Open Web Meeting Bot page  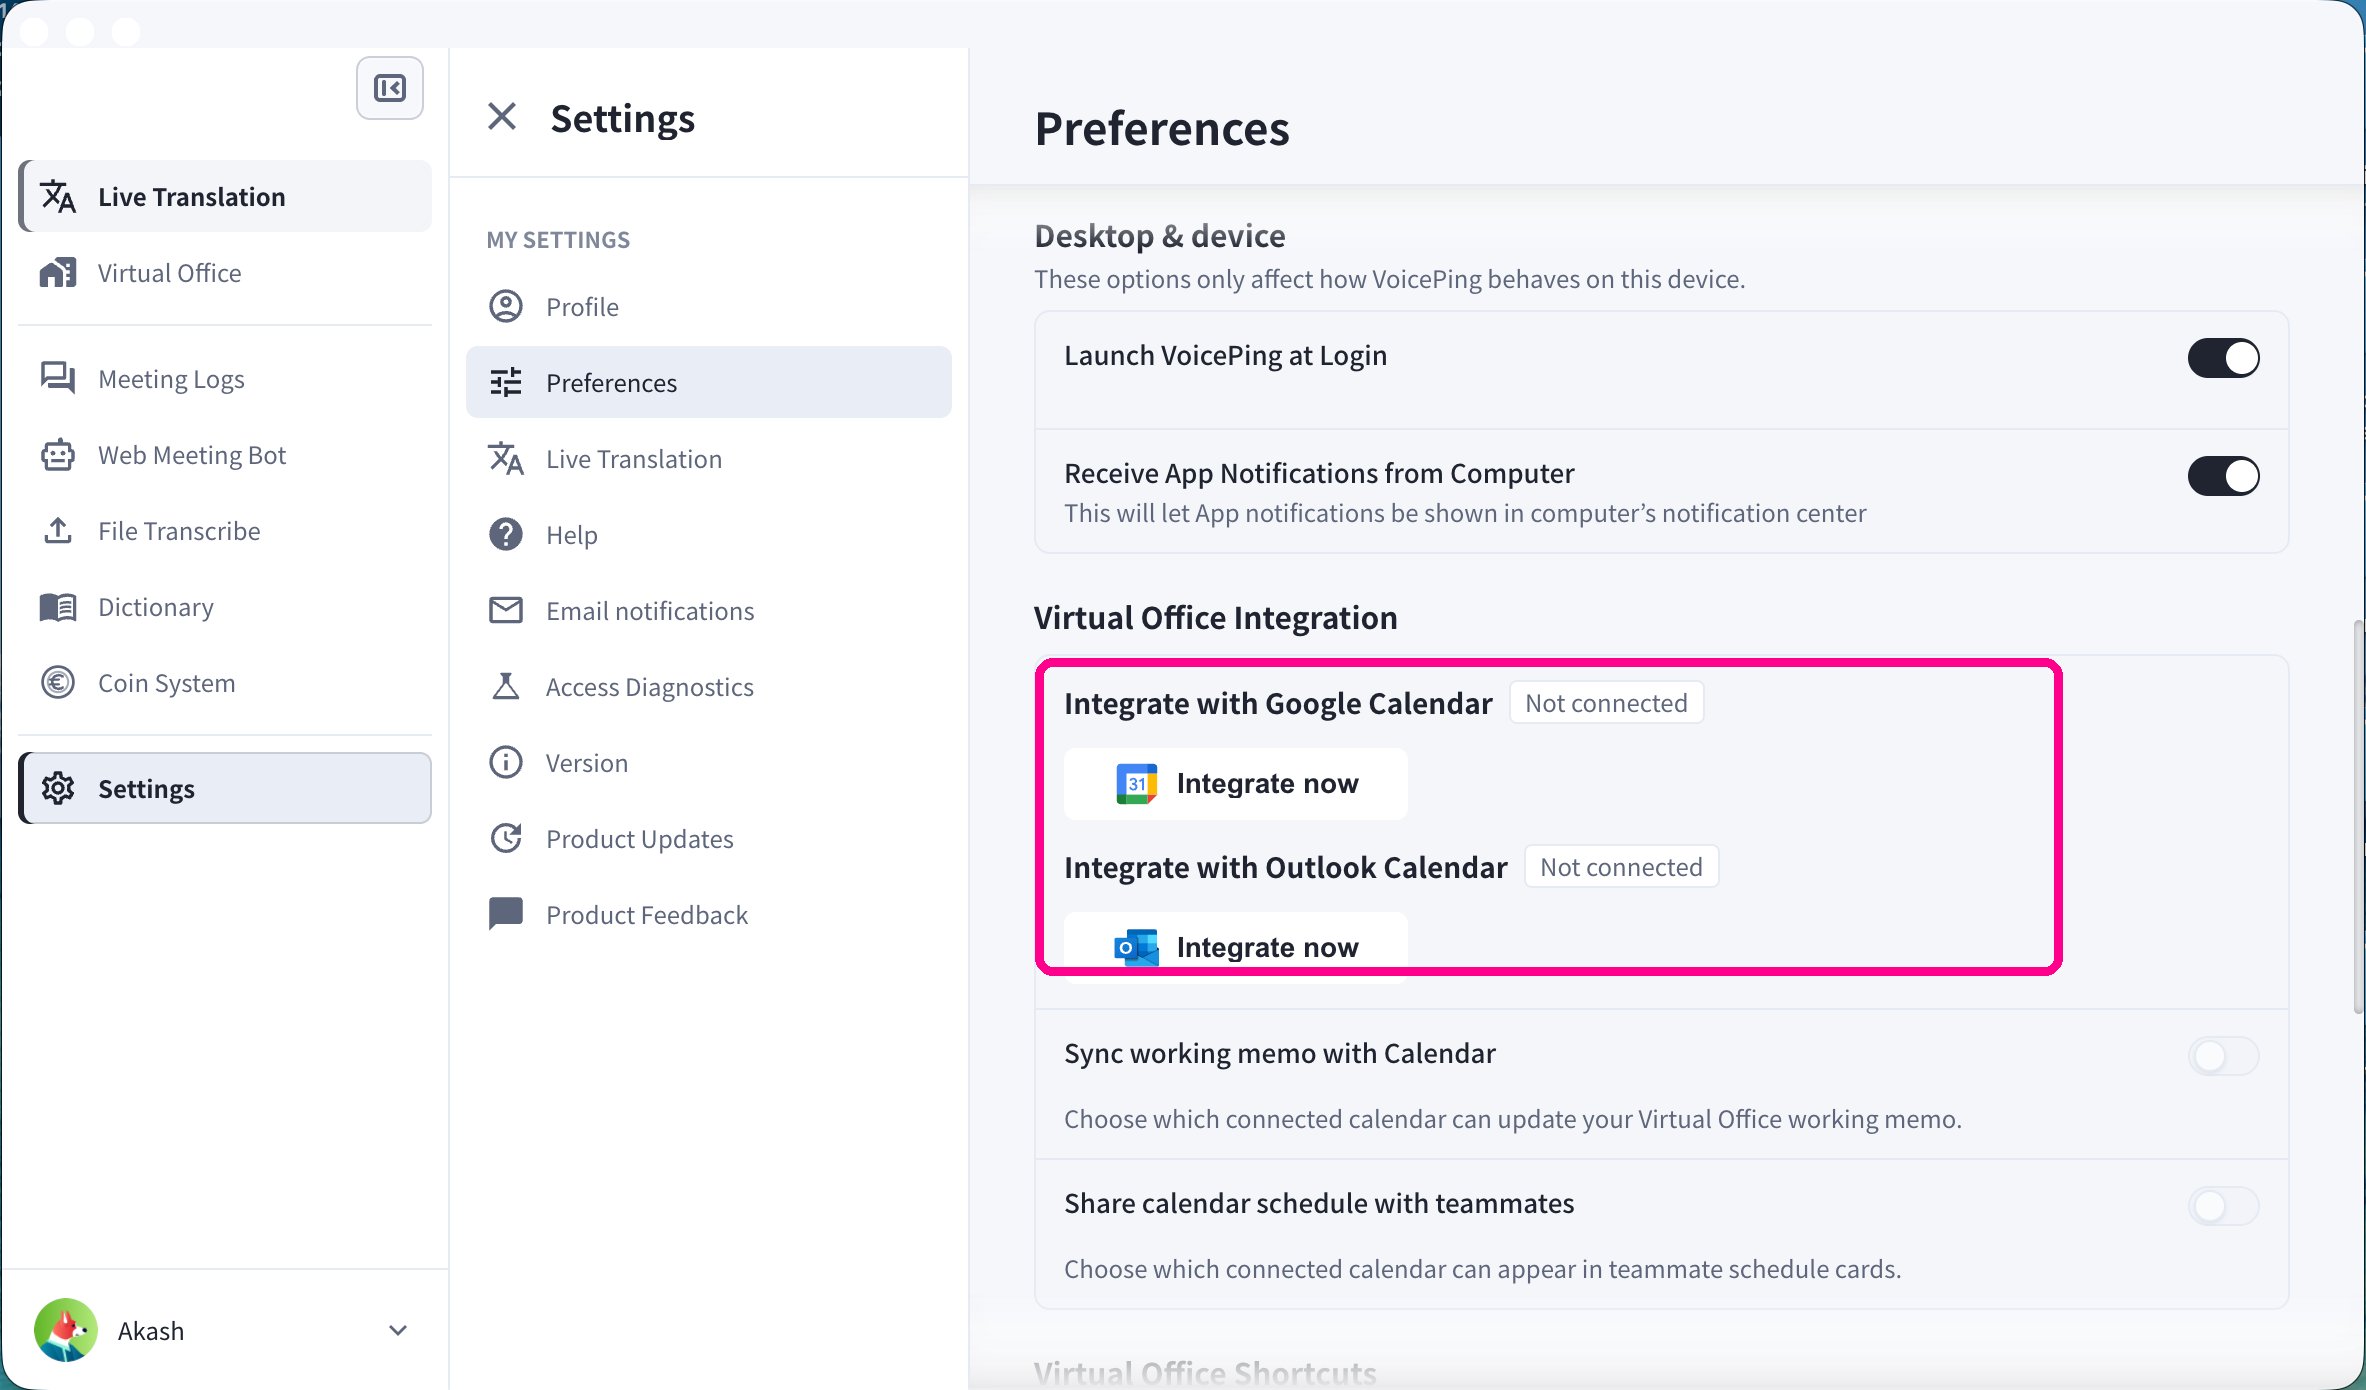tap(226, 455)
